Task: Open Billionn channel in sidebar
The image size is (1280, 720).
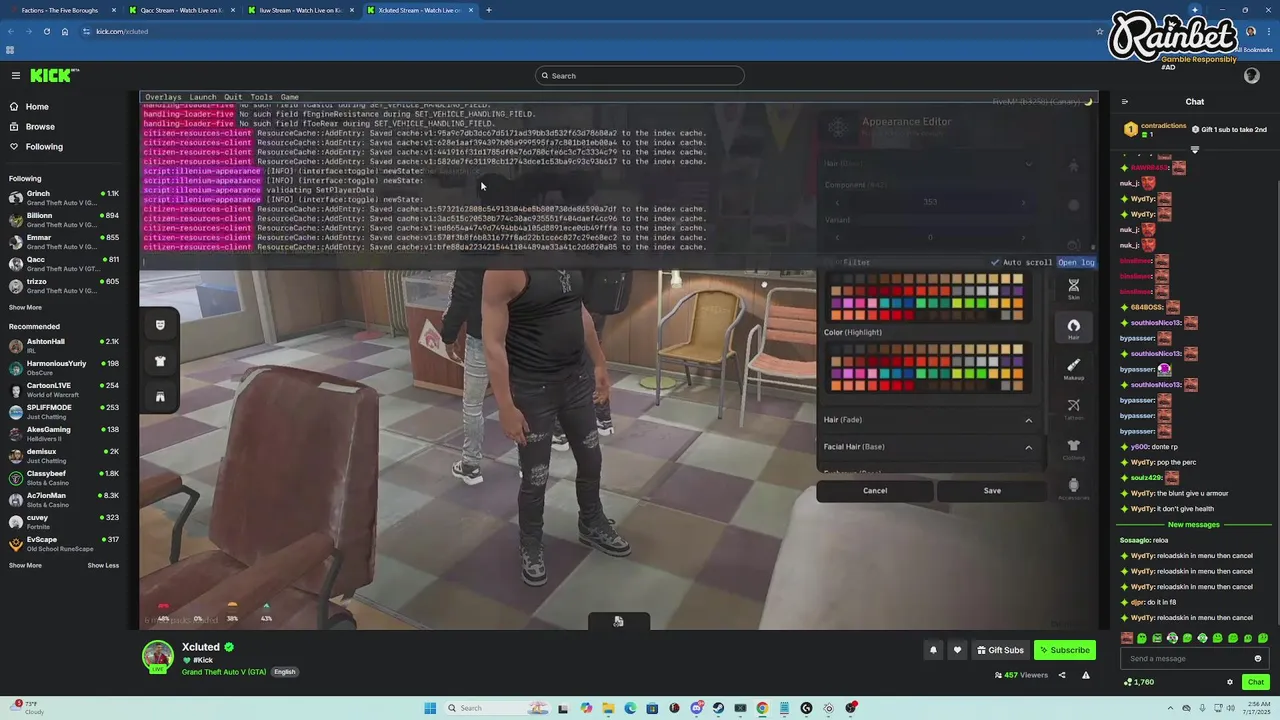Action: (x=62, y=219)
